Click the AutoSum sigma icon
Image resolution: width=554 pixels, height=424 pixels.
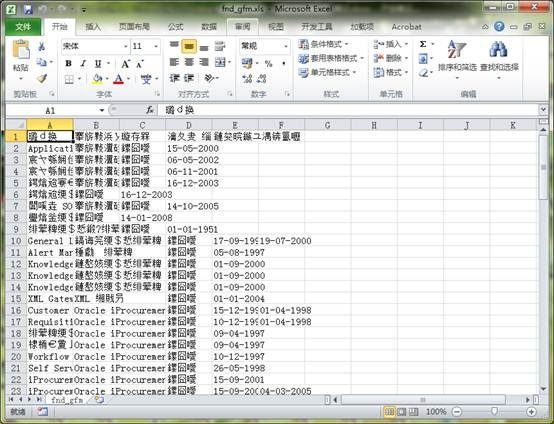(423, 44)
